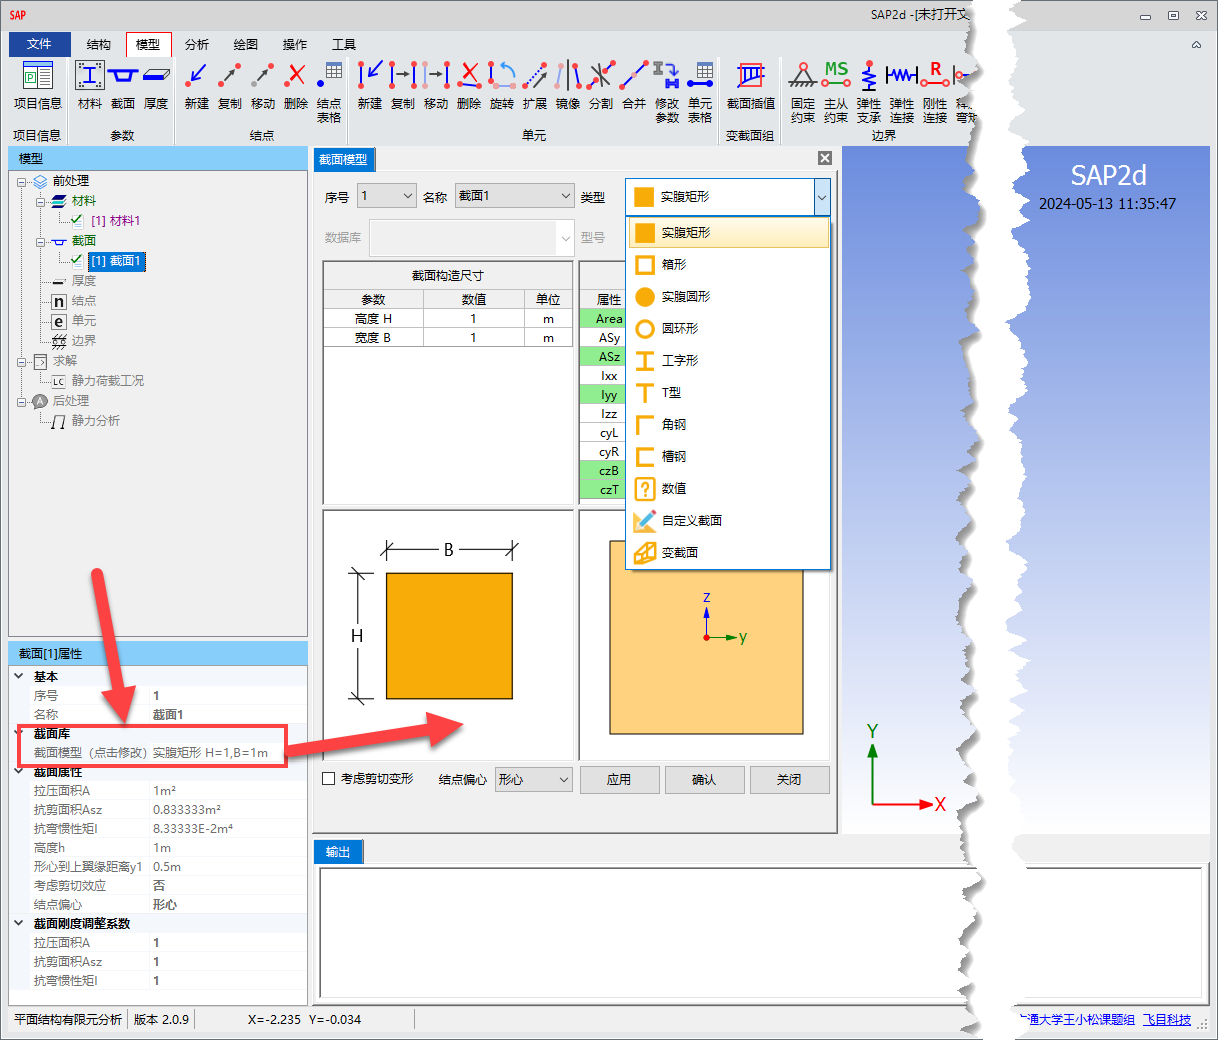Collapse 截面刚度调整系数 property group
The height and width of the screenshot is (1040, 1218).
pyautogui.click(x=19, y=923)
